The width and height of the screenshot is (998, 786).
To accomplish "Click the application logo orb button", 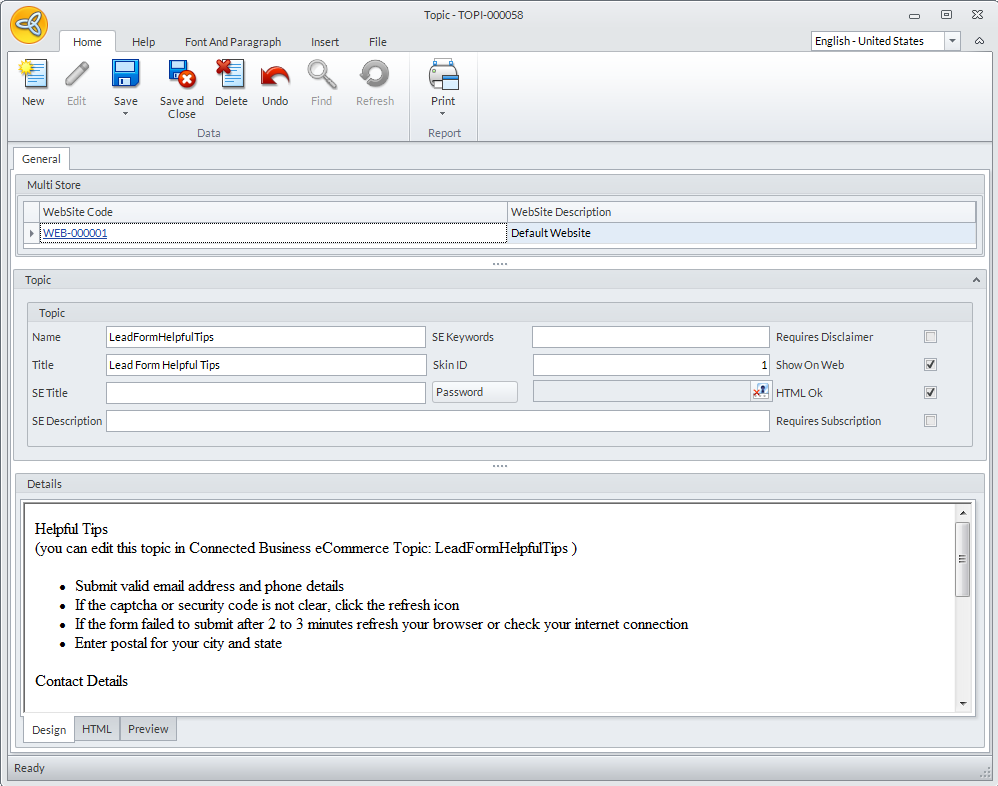I will (29, 25).
